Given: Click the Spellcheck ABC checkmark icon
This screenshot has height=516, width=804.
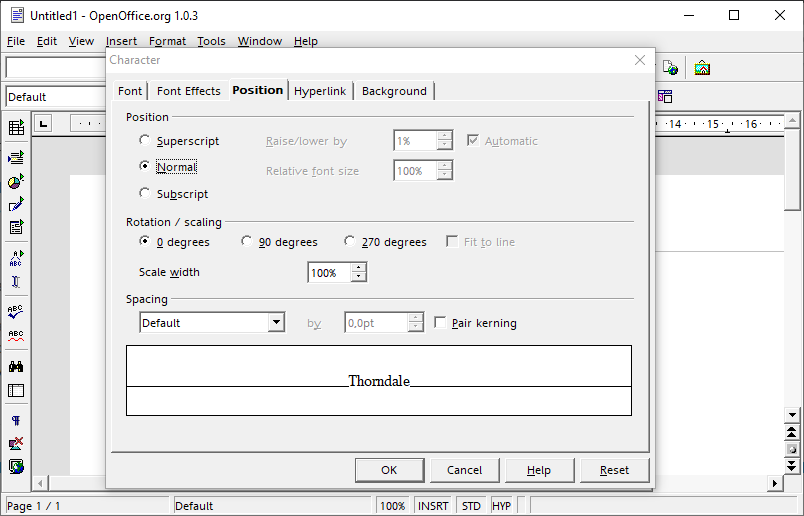Looking at the screenshot, I should point(16,311).
